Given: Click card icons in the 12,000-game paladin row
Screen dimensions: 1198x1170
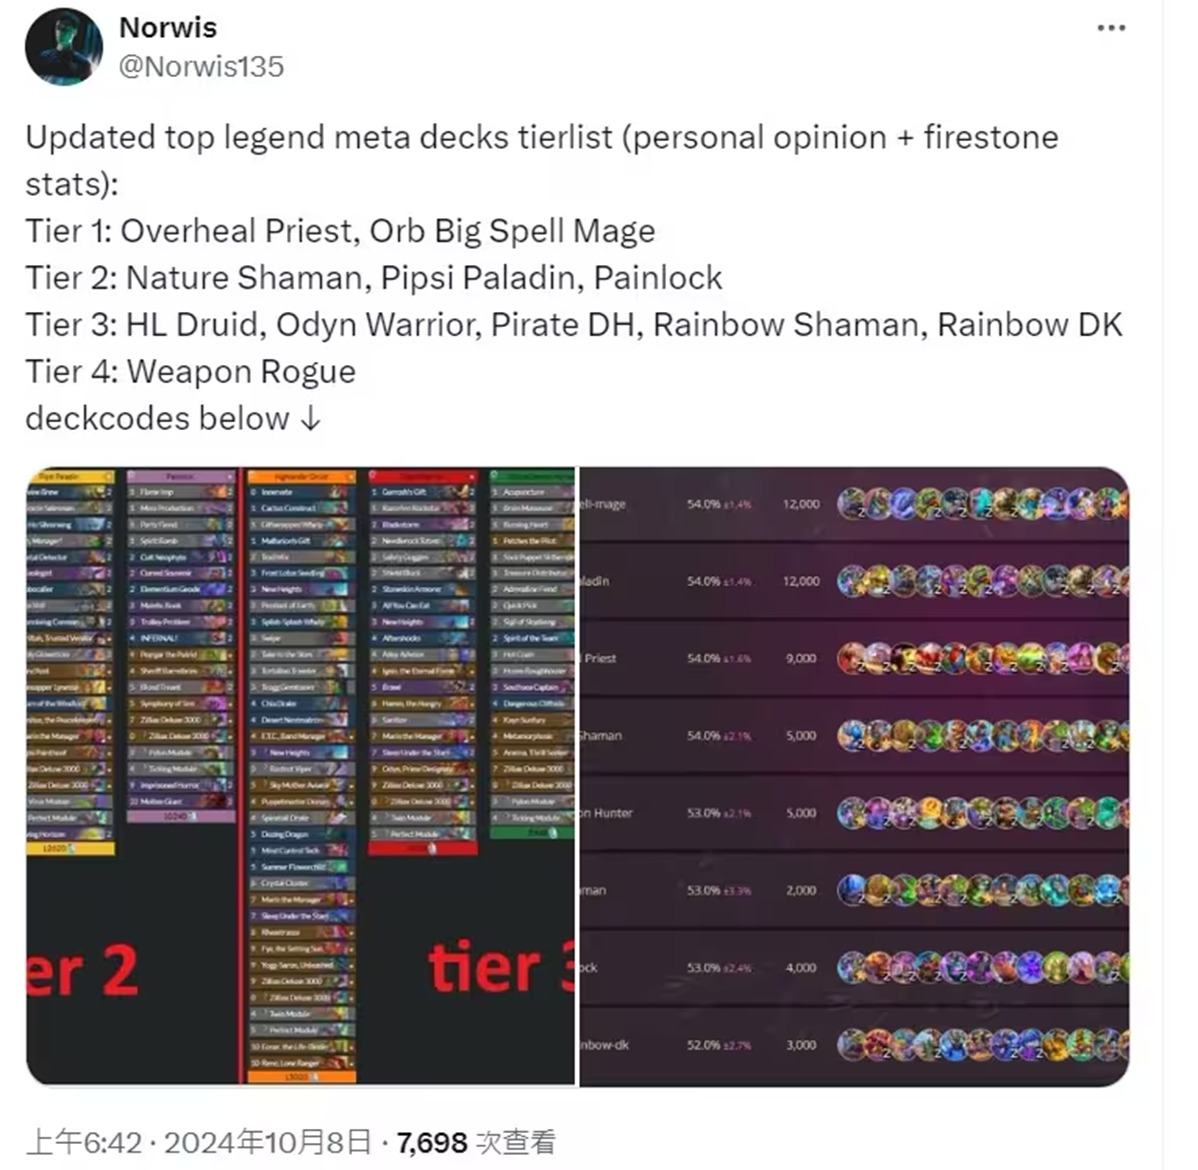Looking at the screenshot, I should (x=983, y=582).
